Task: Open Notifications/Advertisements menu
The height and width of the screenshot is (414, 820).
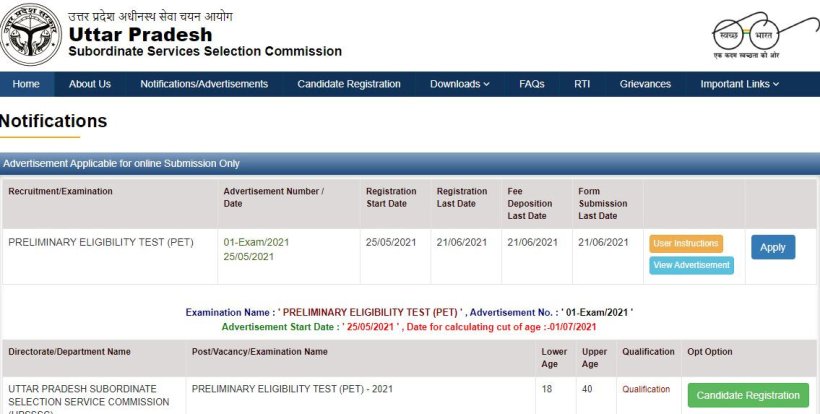Action: pos(204,84)
